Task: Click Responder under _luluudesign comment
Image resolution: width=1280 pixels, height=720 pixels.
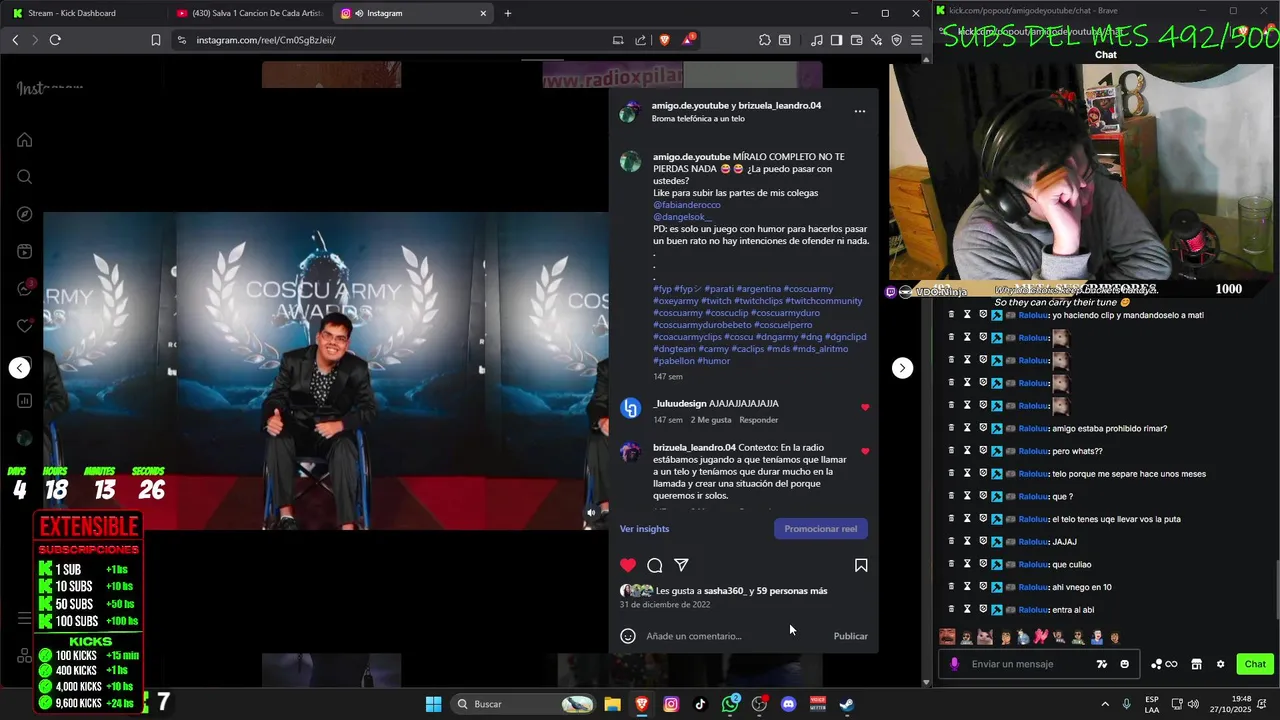Action: coord(758,420)
